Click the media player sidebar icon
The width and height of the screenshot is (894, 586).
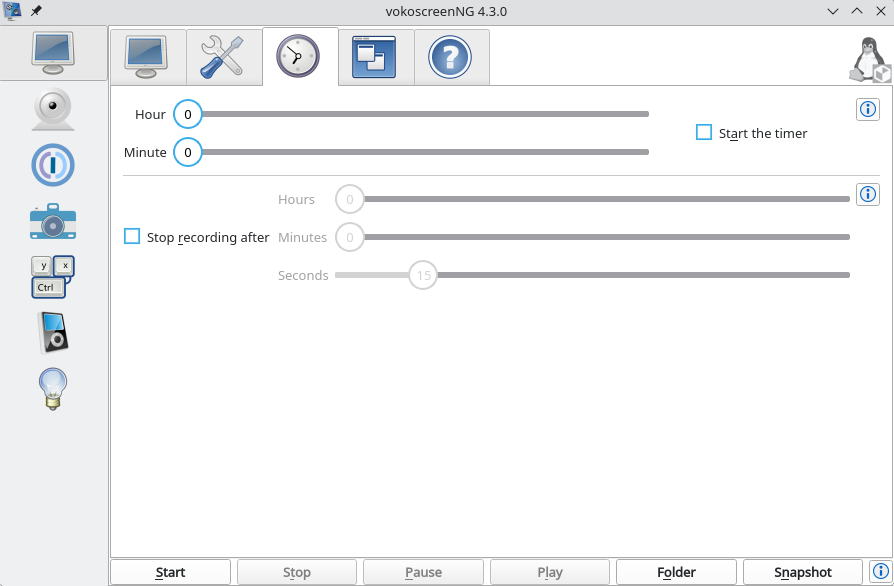[x=52, y=332]
